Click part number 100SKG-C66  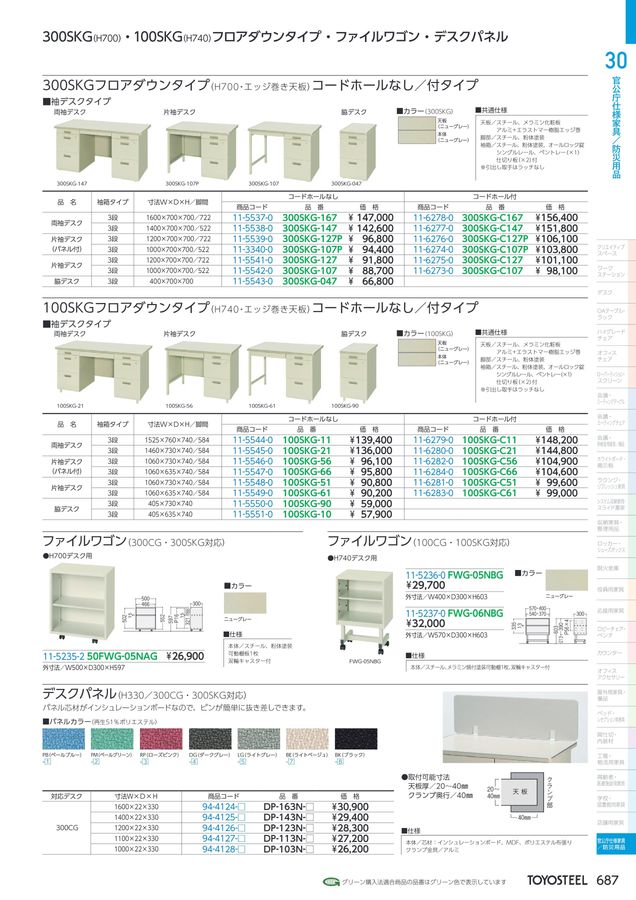490,471
